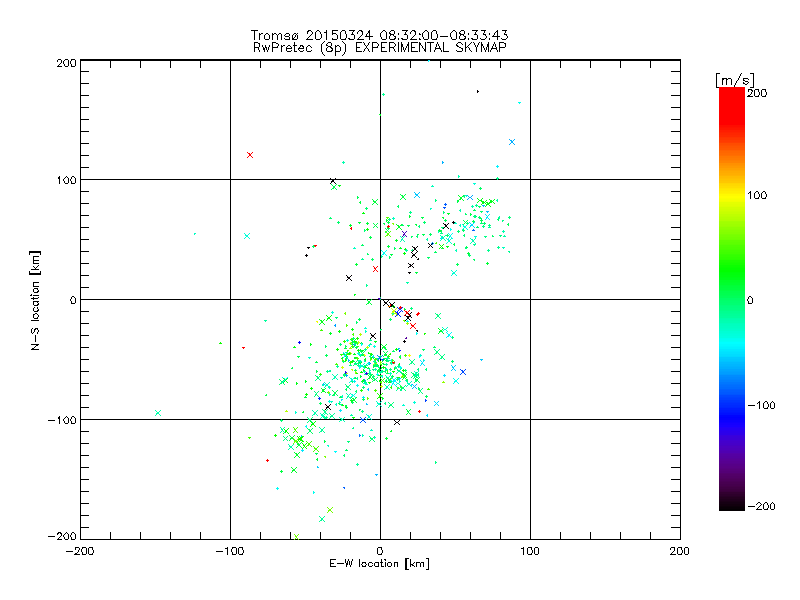This screenshot has height=600, width=800.
Task: Pick the black bottom of the velocity colorbar
Action: point(732,503)
